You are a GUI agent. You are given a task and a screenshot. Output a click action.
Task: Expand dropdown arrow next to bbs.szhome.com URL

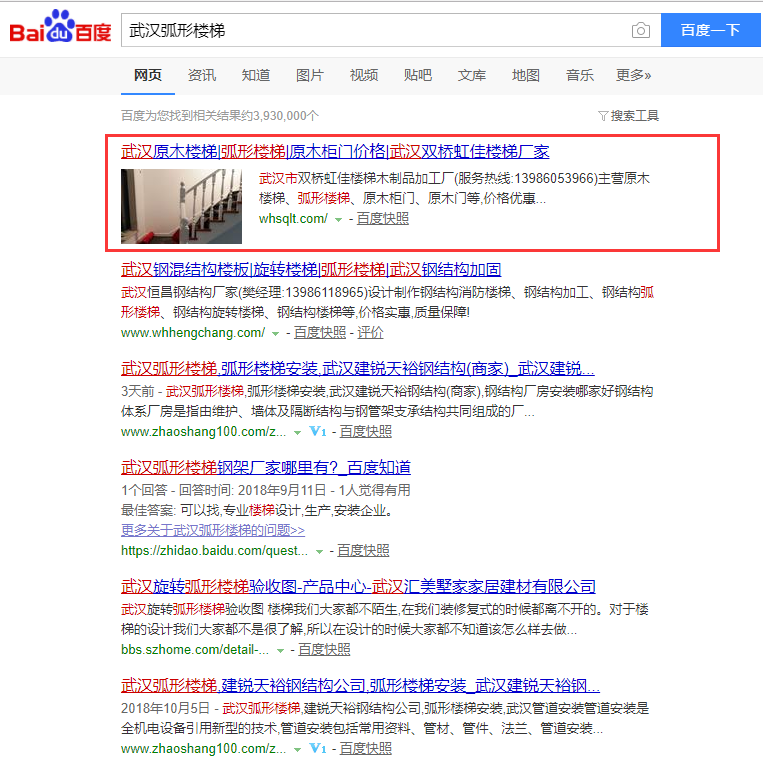click(x=280, y=650)
